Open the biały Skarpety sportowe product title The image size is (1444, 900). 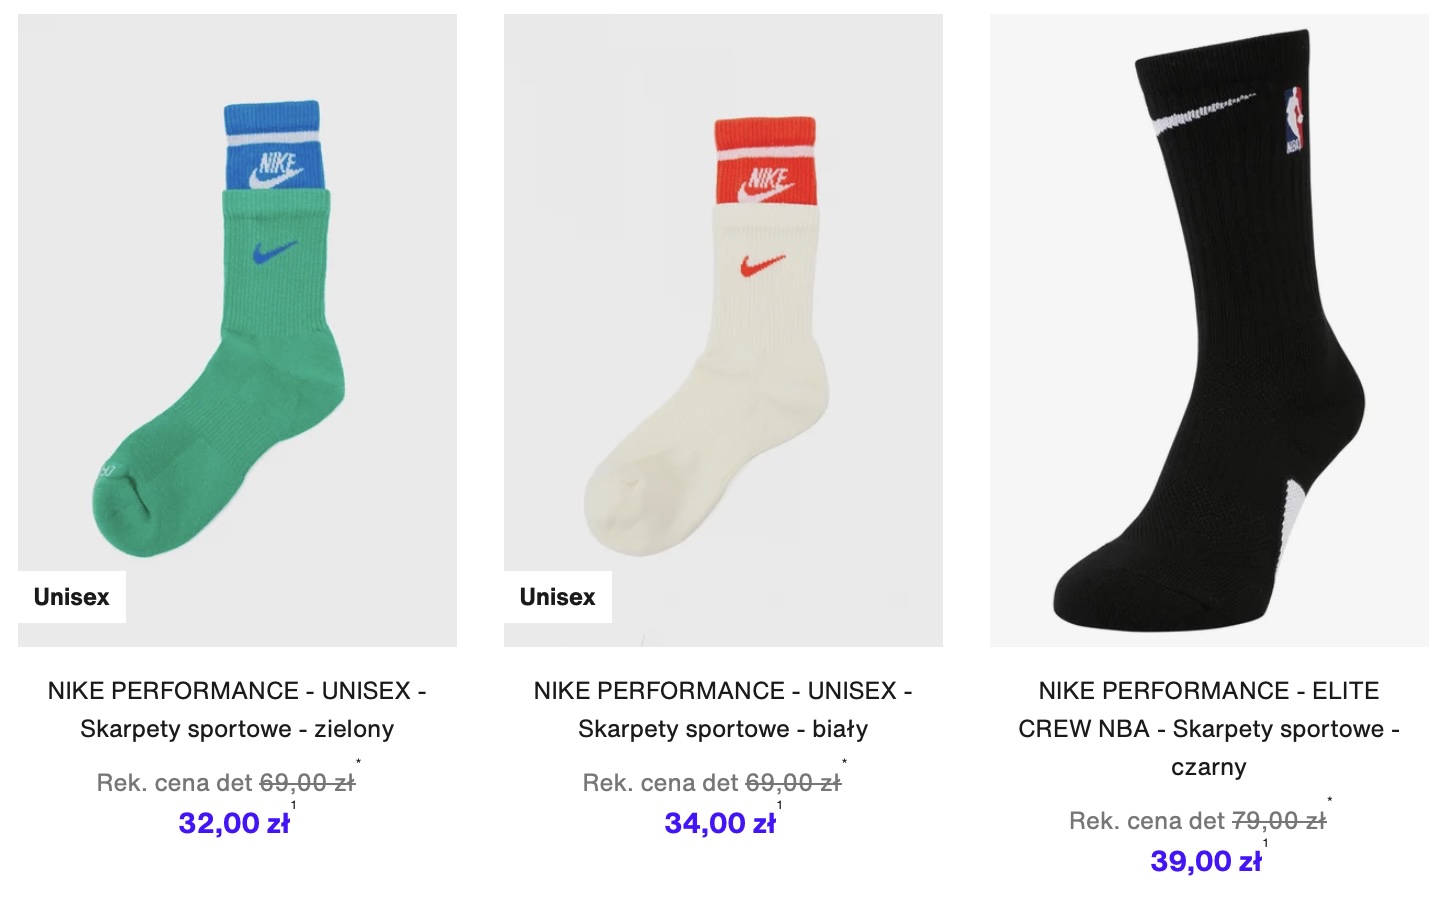click(723, 710)
